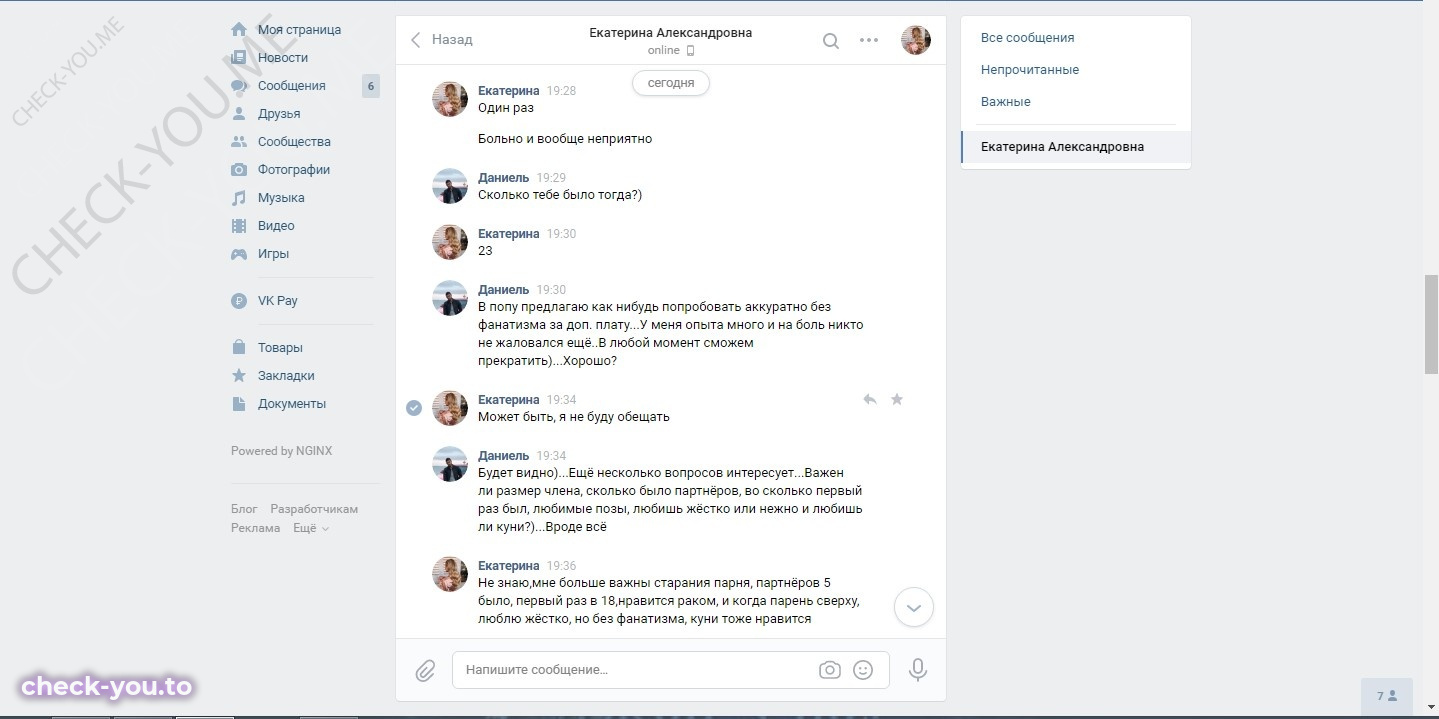Click the message text 'Больно и вообще неприятно'
1439x719 pixels.
pyautogui.click(x=565, y=139)
